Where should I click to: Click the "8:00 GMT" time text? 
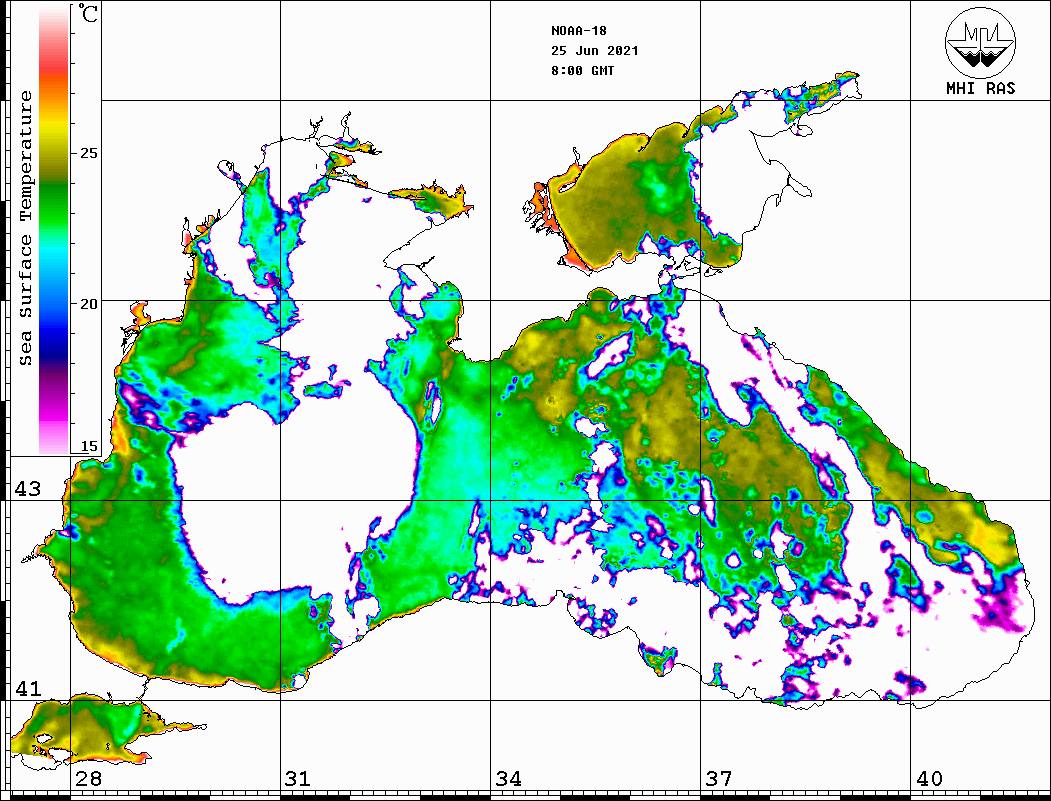pyautogui.click(x=582, y=71)
